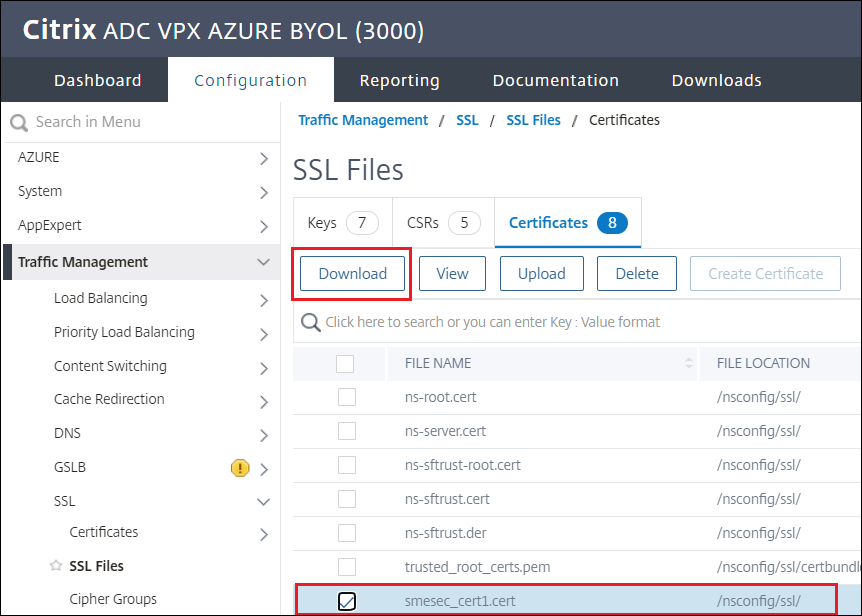
Task: Click the trusted_root_certs.pem file name
Action: tap(477, 567)
